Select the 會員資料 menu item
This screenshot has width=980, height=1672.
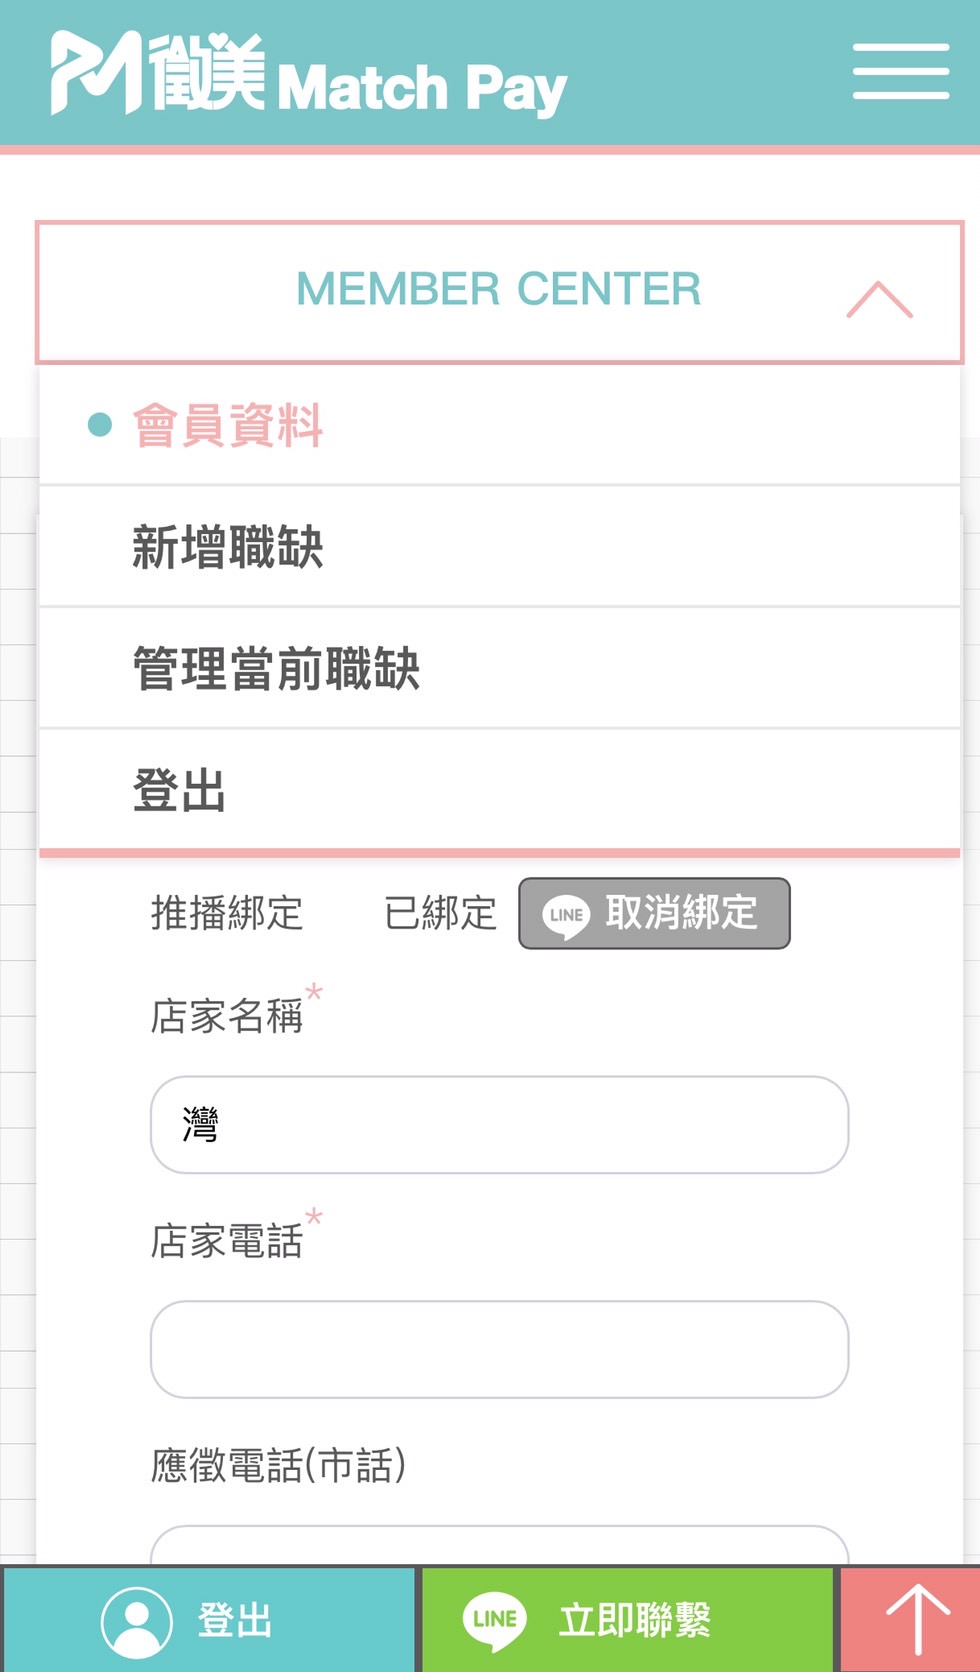(x=228, y=426)
